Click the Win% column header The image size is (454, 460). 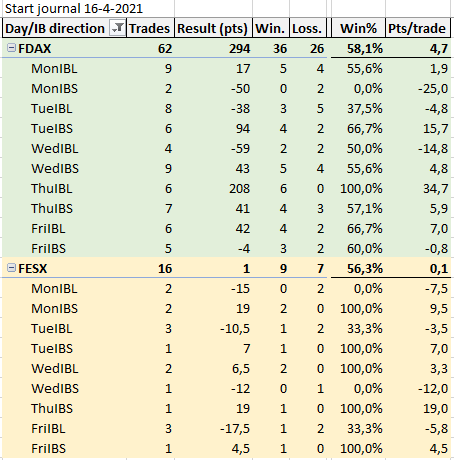pyautogui.click(x=358, y=28)
